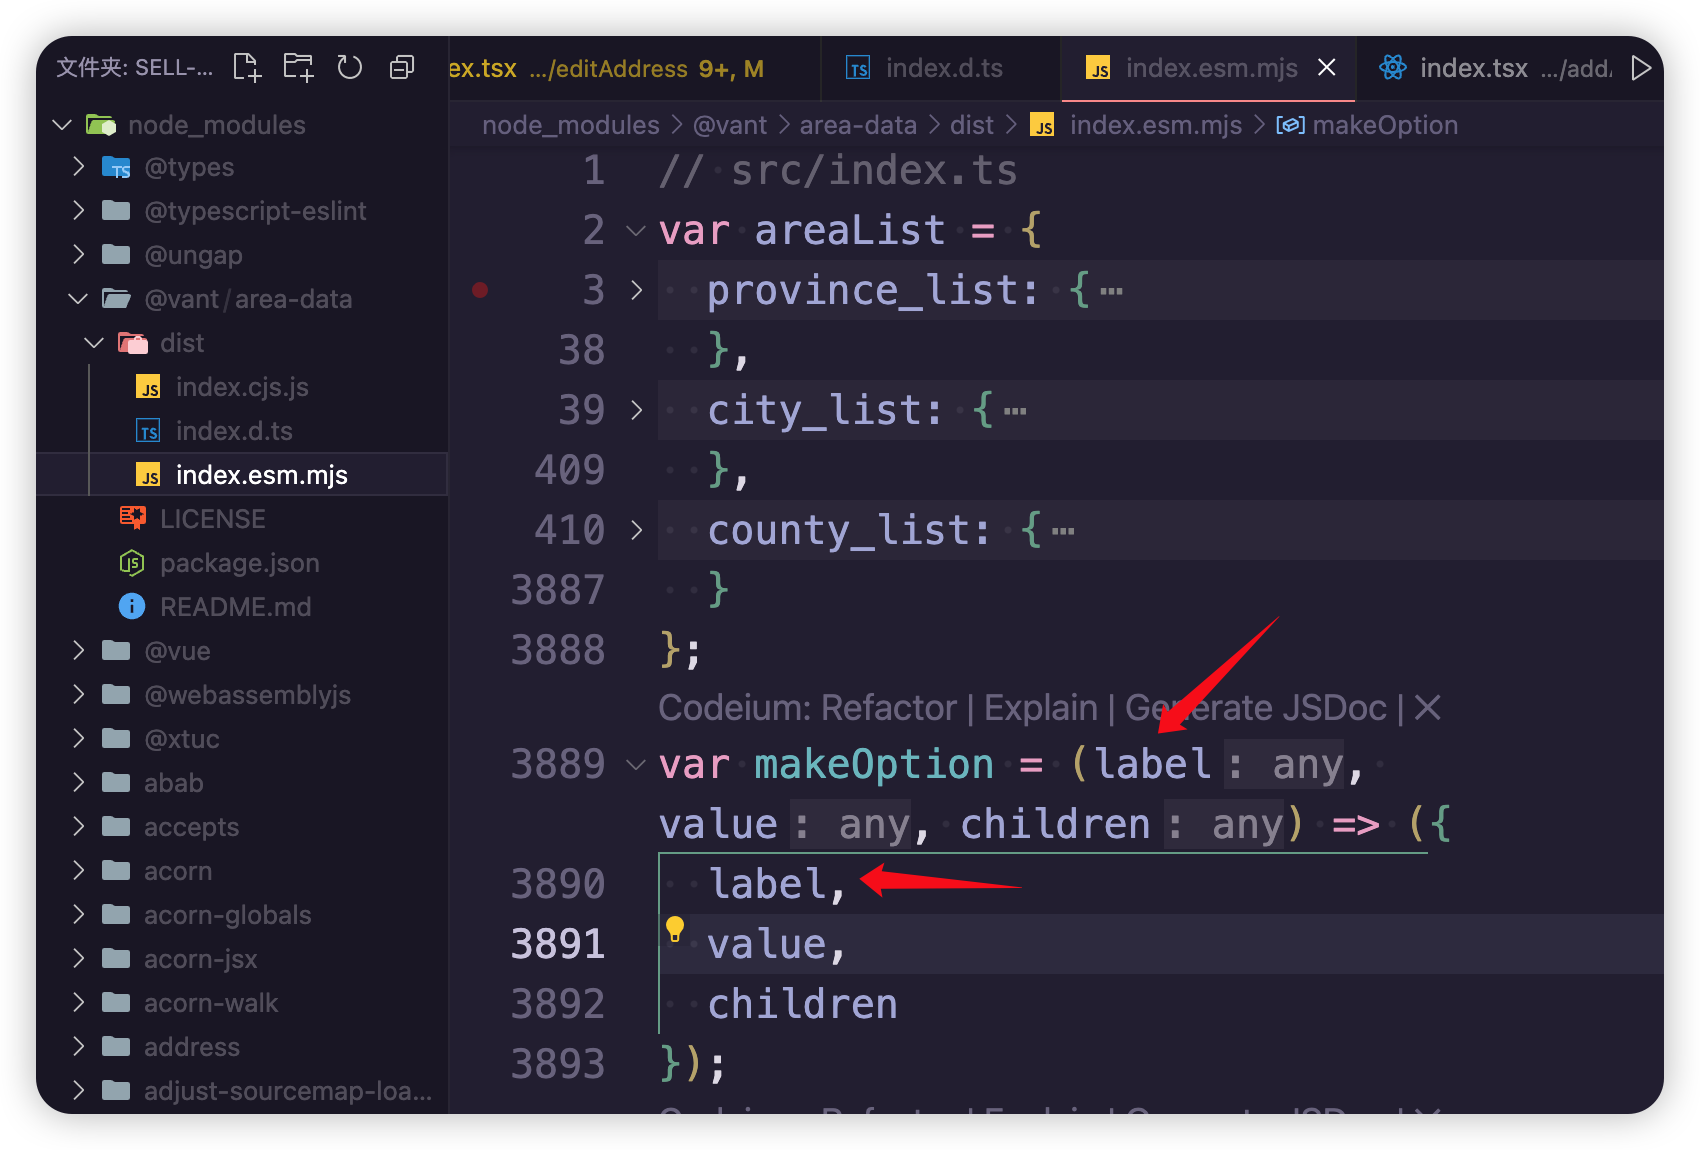Expand the @ungap folder

click(79, 255)
